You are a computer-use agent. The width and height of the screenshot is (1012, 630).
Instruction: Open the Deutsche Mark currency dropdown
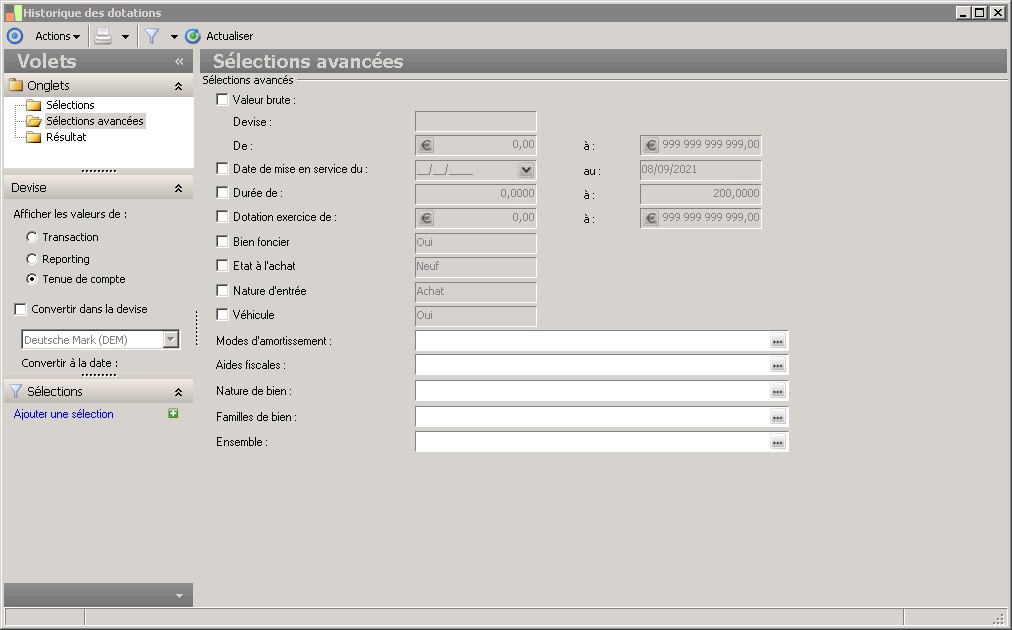coord(170,340)
